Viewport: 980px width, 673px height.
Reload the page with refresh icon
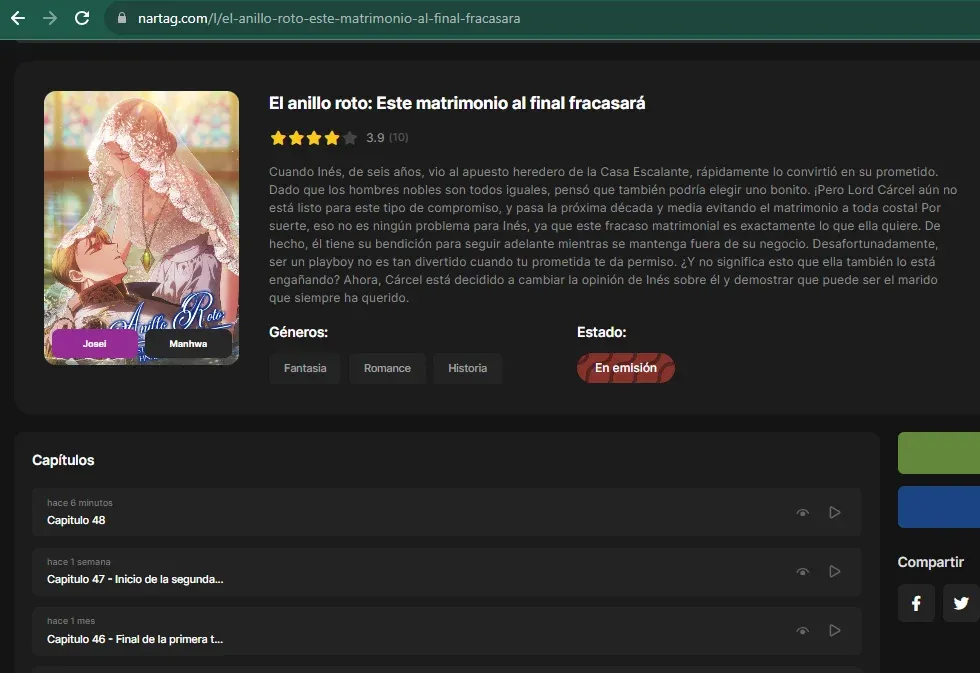[x=82, y=18]
